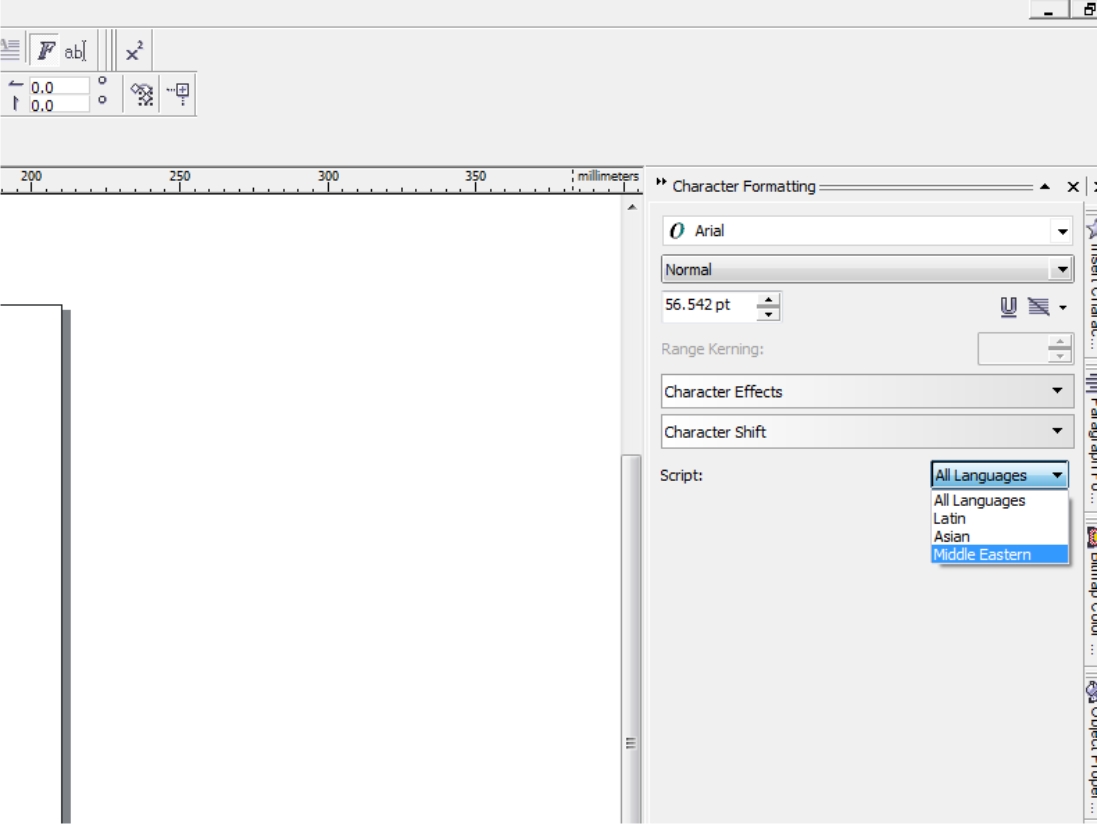Open the Paragraph Formatting docker tab
1097x824 pixels.
pyautogui.click(x=1091, y=437)
